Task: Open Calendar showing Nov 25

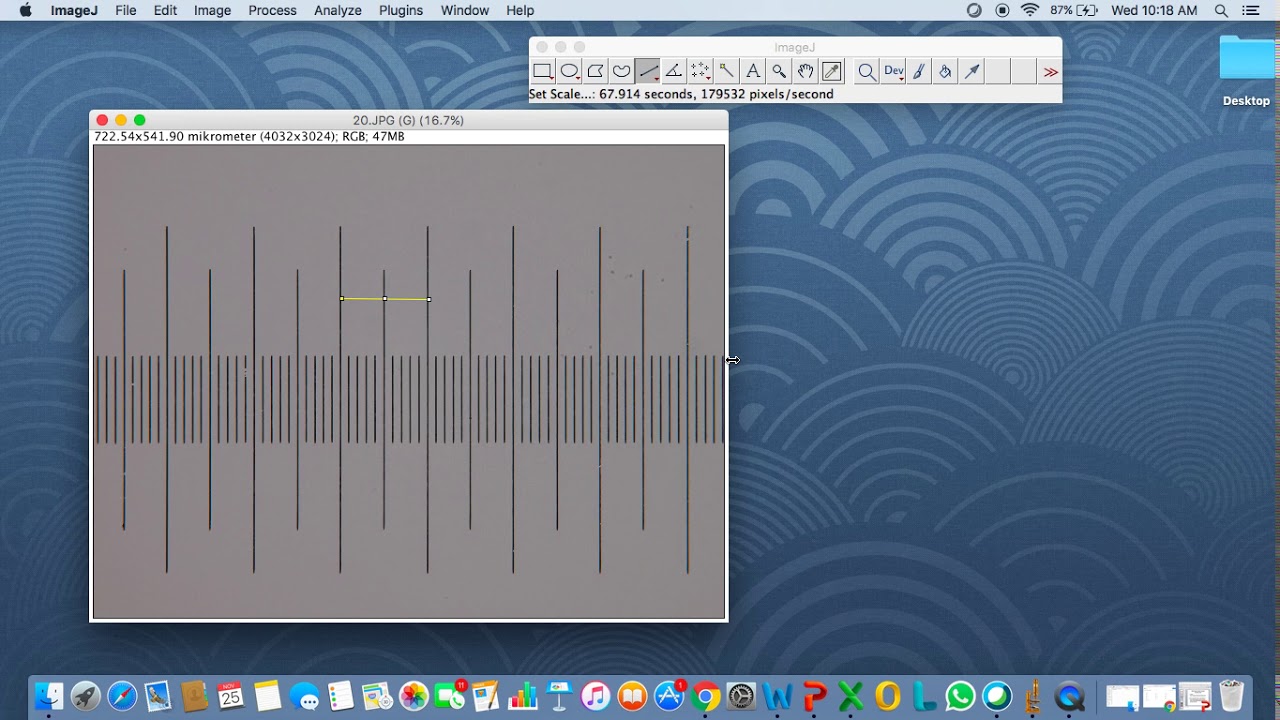Action: coord(231,695)
